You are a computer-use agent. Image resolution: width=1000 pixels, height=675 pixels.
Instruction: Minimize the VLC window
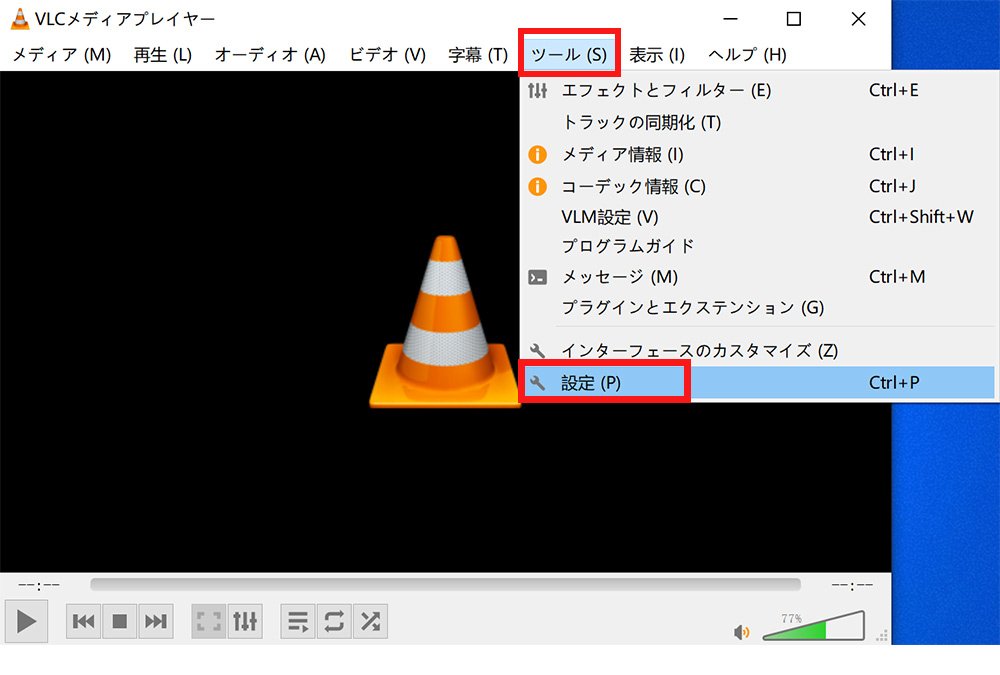[731, 19]
